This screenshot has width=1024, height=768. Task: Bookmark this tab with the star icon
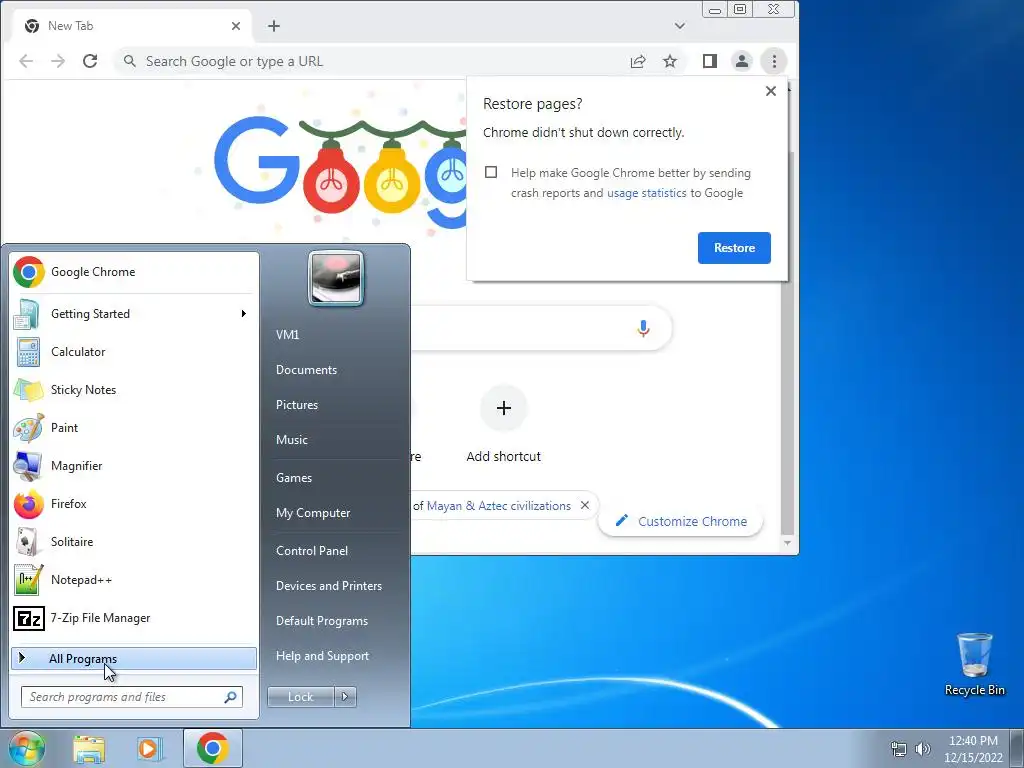pyautogui.click(x=670, y=61)
